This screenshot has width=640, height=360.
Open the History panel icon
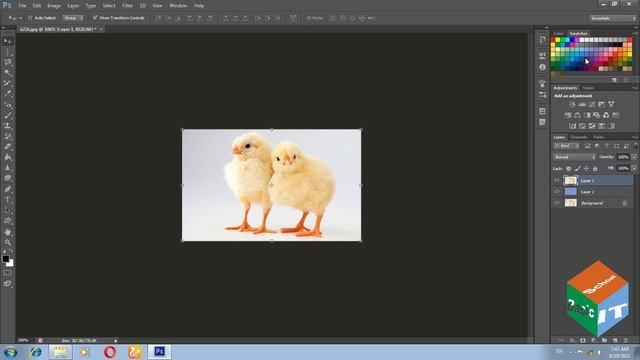coord(542,40)
